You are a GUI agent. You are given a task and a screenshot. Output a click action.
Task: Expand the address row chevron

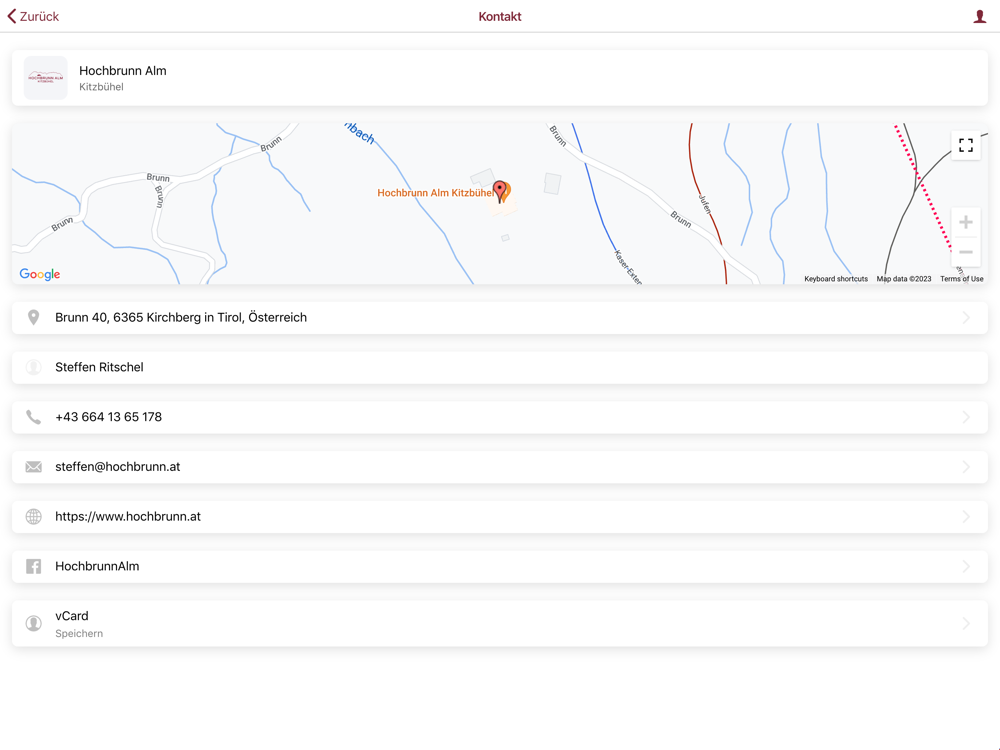click(x=966, y=318)
